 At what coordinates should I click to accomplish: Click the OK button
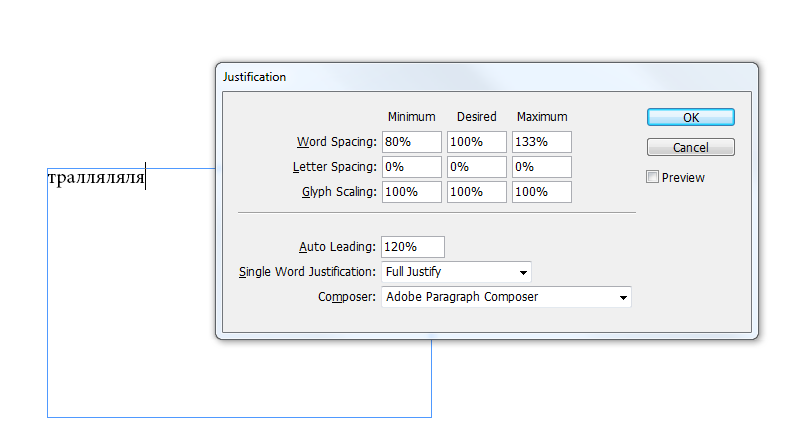[690, 117]
